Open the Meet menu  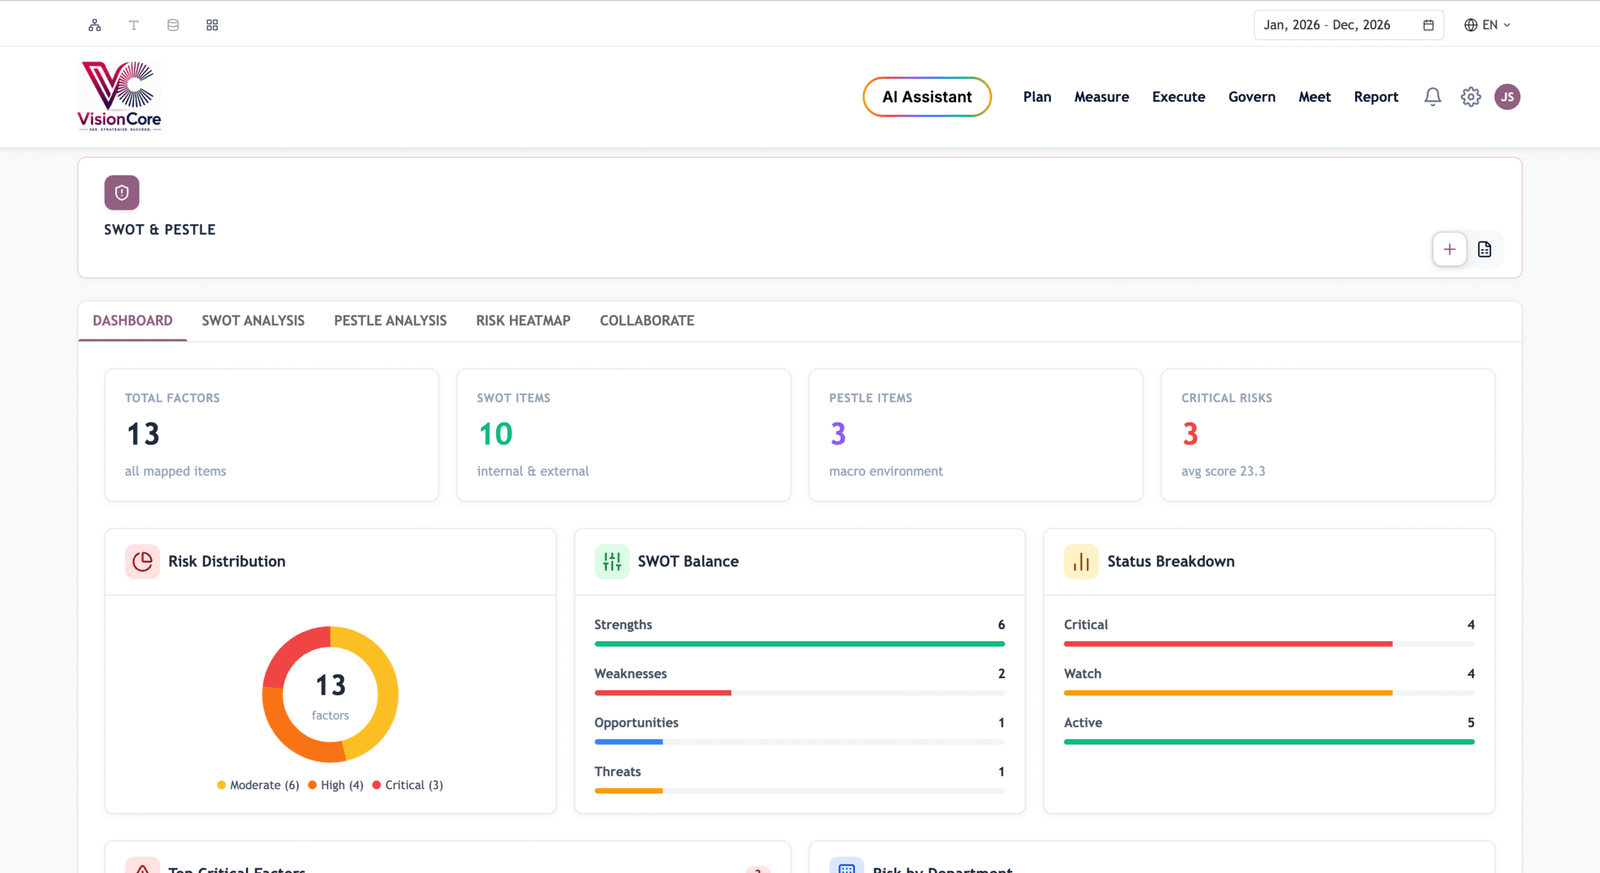[1315, 97]
